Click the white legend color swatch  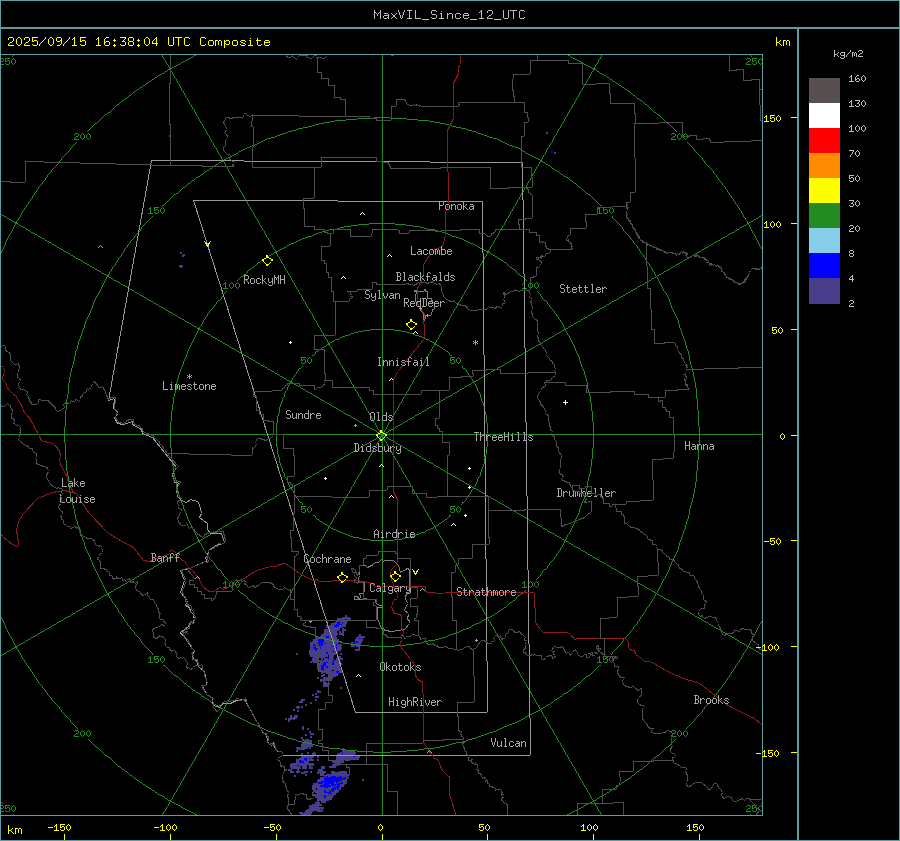(824, 116)
